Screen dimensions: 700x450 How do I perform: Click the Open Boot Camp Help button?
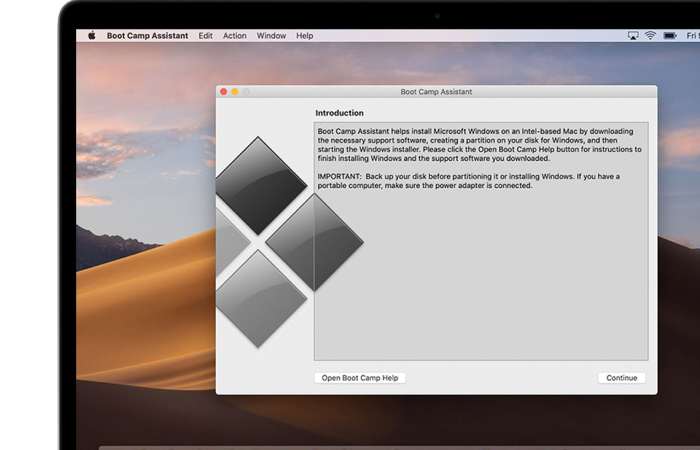(360, 378)
